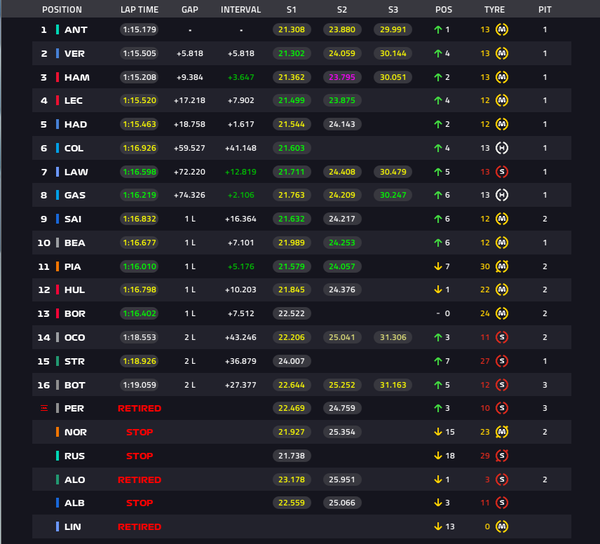Click PIA's orange team color bar
The height and width of the screenshot is (544, 600).
(57, 266)
